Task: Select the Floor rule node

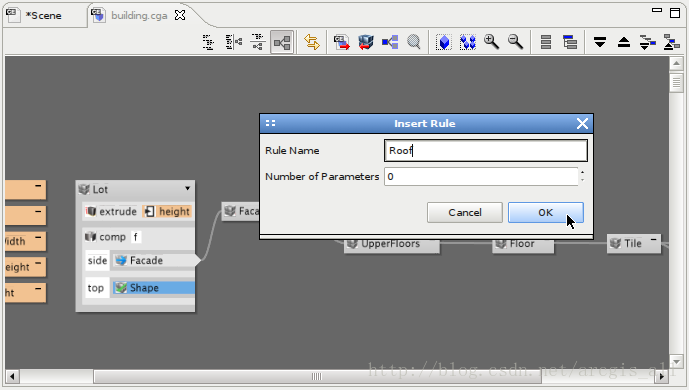Action: 523,244
